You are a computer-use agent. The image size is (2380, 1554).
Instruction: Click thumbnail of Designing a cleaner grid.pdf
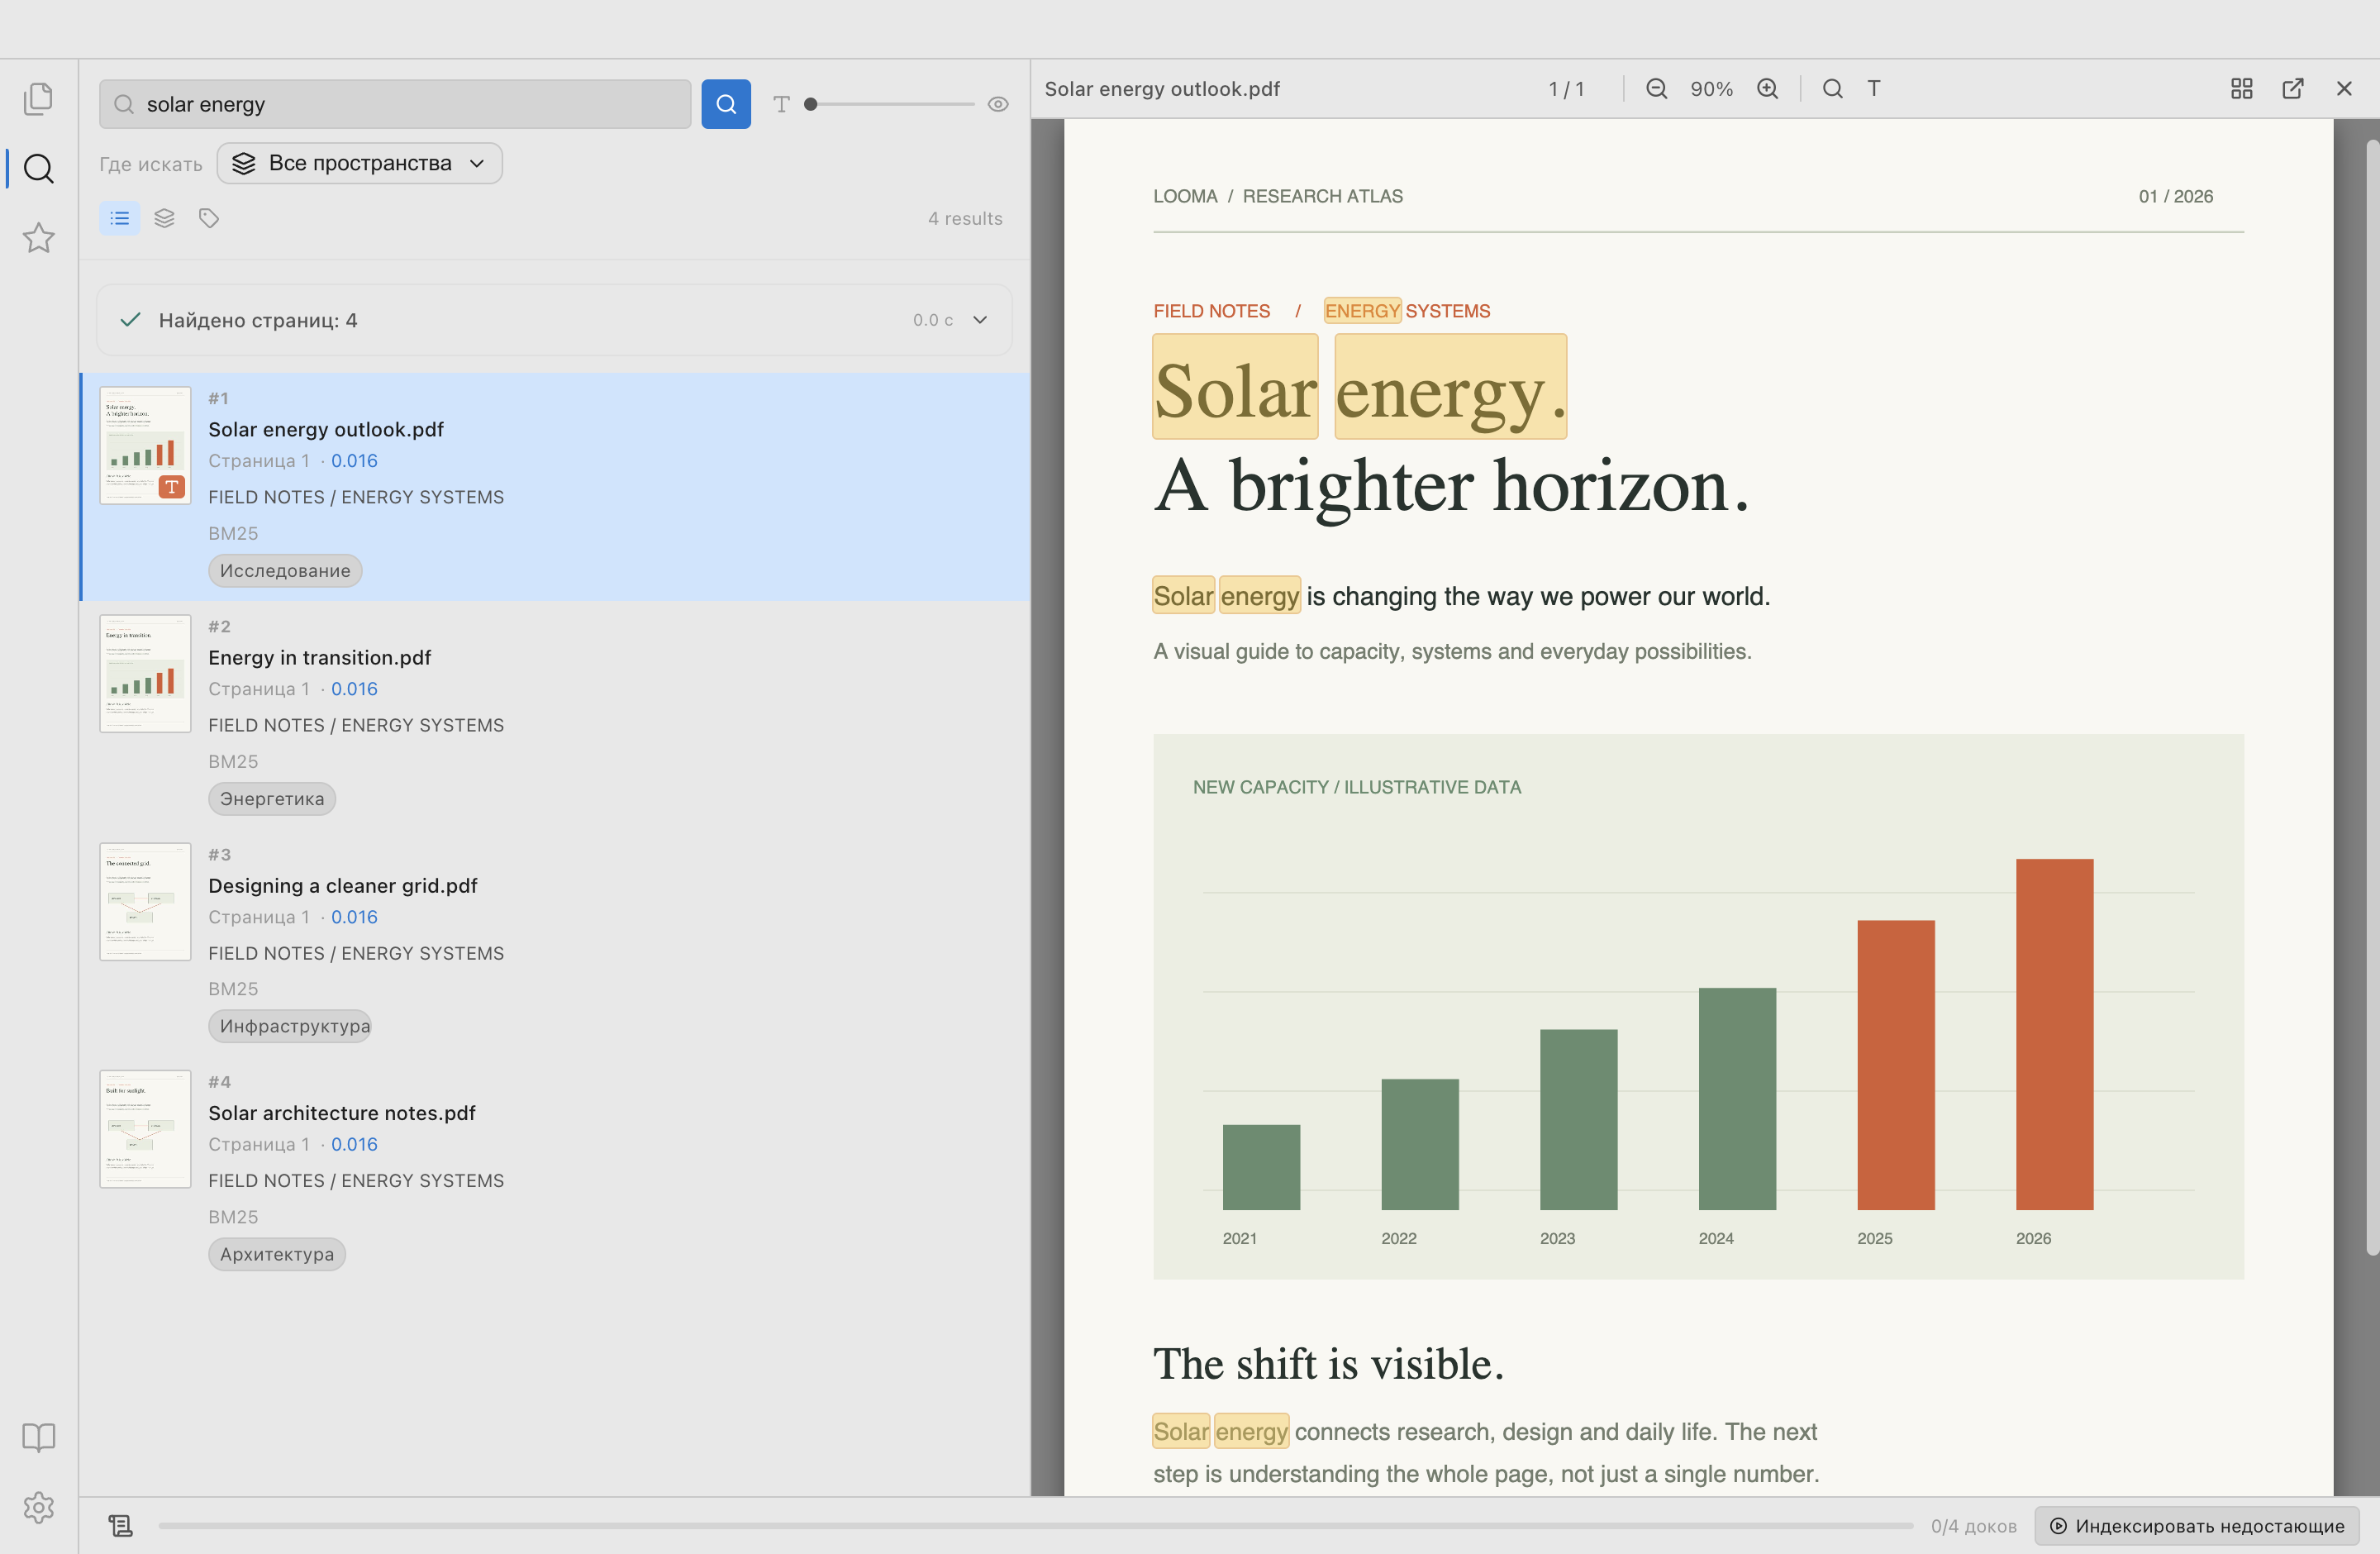pyautogui.click(x=145, y=902)
